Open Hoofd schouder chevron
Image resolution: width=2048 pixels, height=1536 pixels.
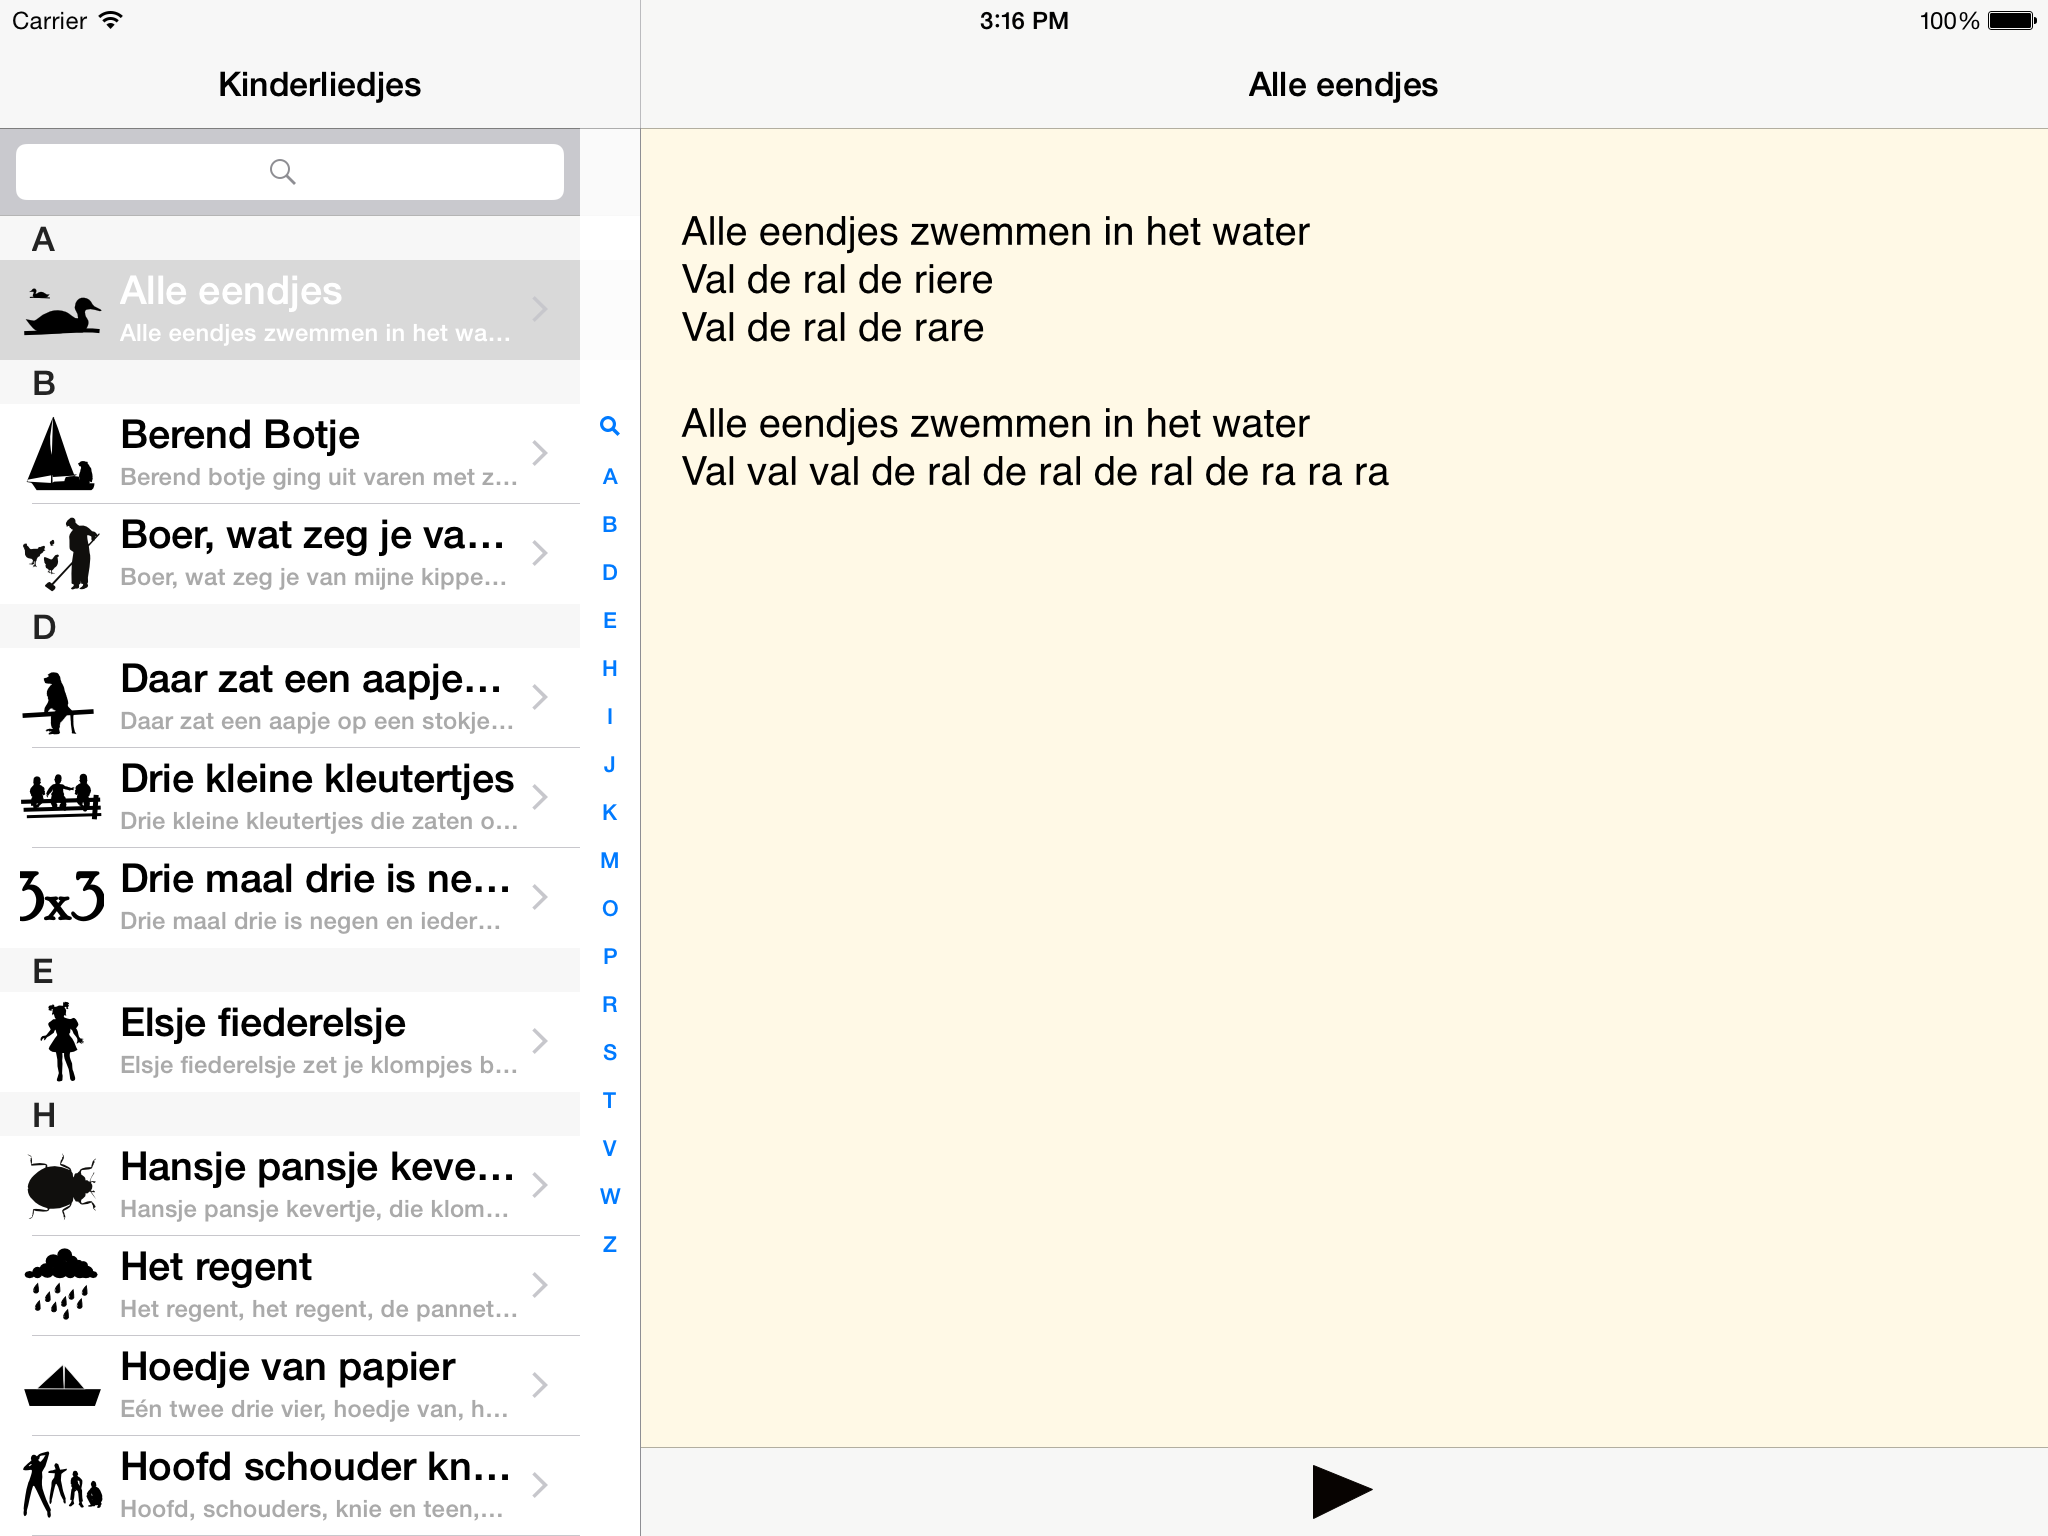point(540,1485)
